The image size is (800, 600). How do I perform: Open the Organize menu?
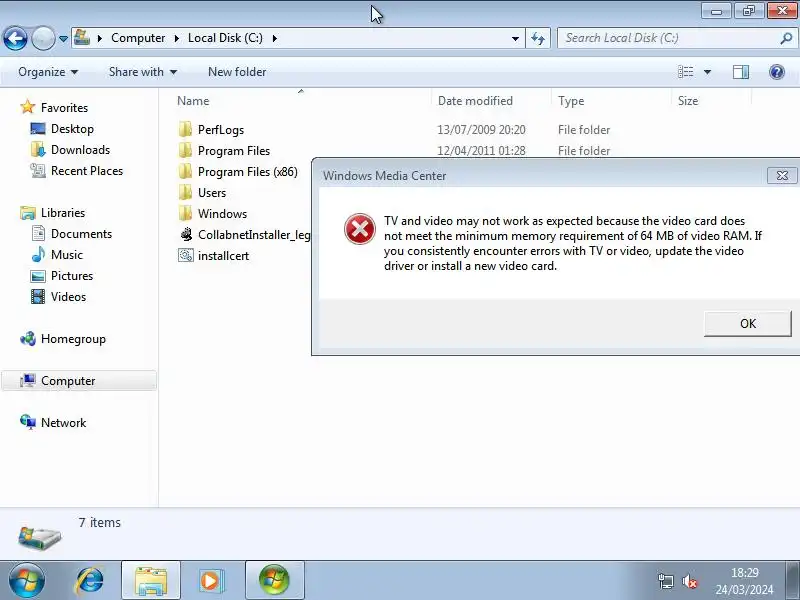(x=48, y=72)
